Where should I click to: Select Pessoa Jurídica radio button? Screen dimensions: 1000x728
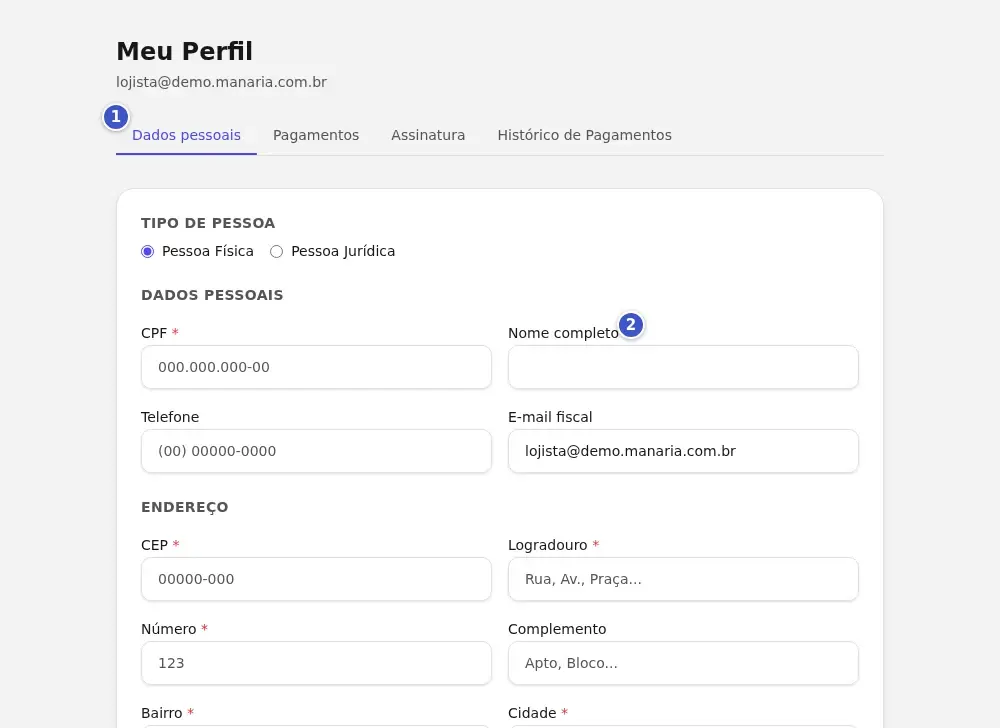276,251
